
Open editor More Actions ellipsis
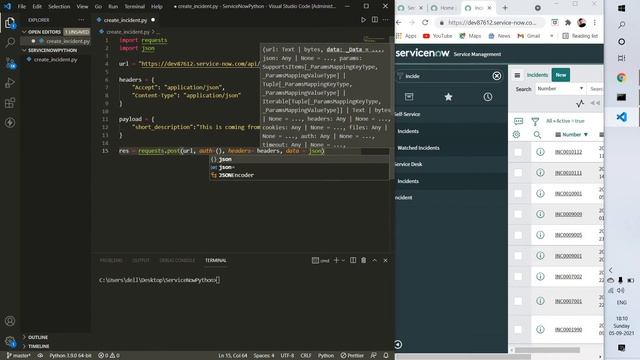coord(386,20)
